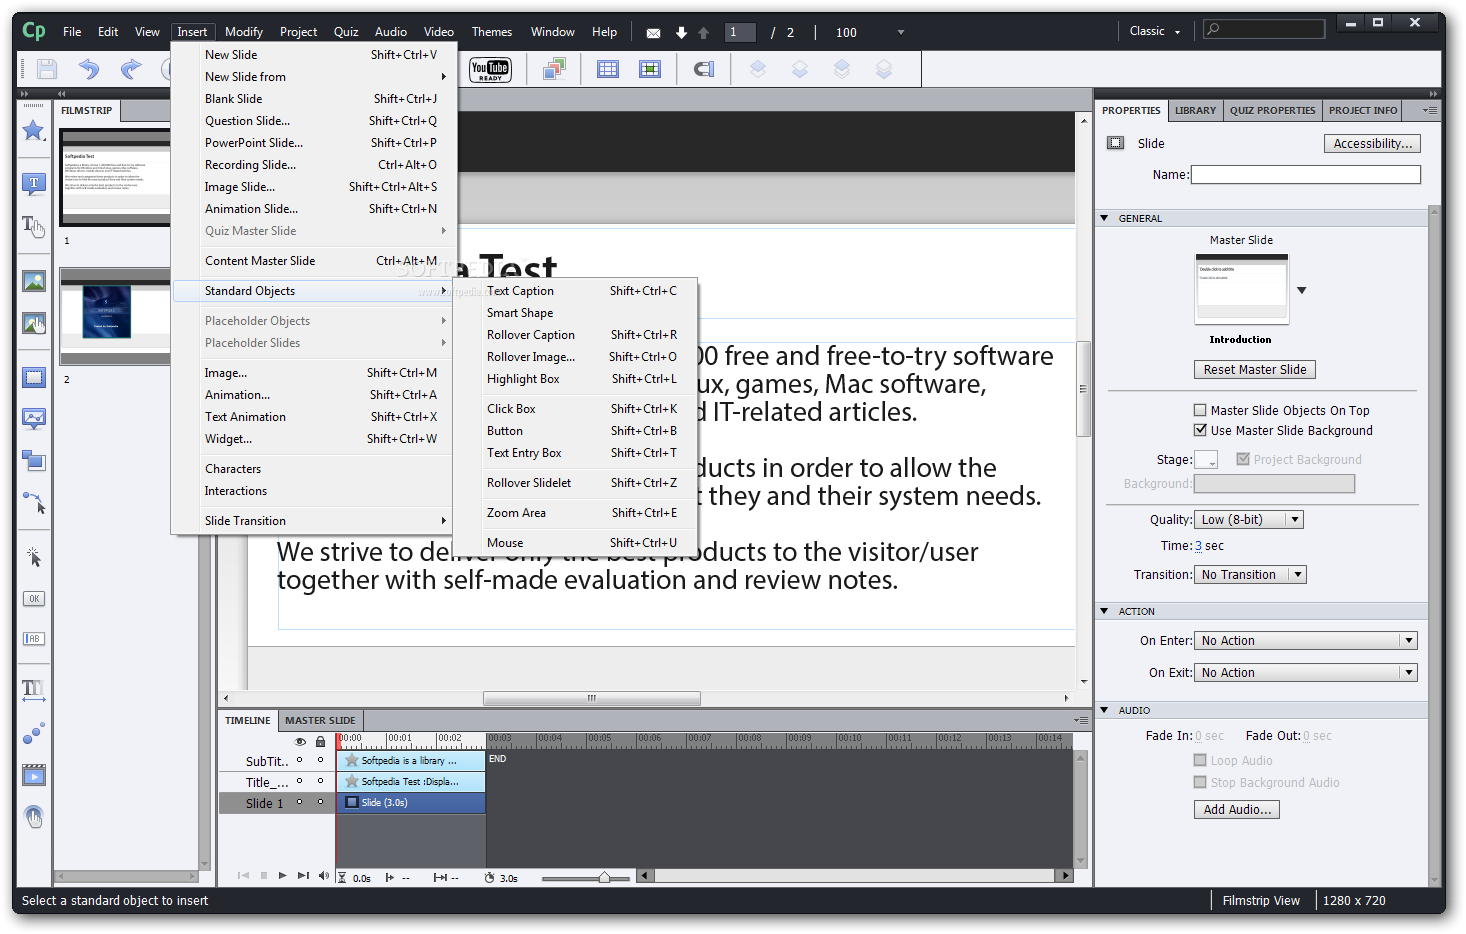Toggle visibility for SubTitle timeline layer

tap(299, 761)
